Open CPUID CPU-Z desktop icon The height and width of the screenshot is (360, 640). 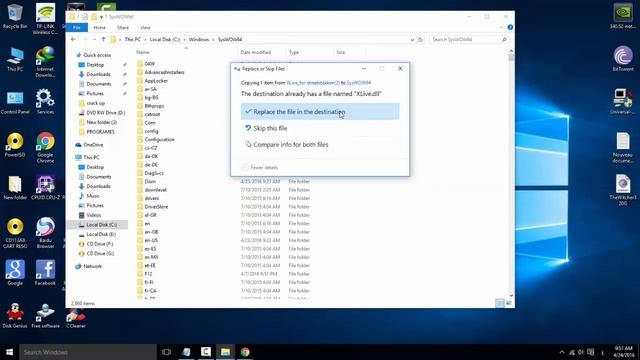pos(45,188)
